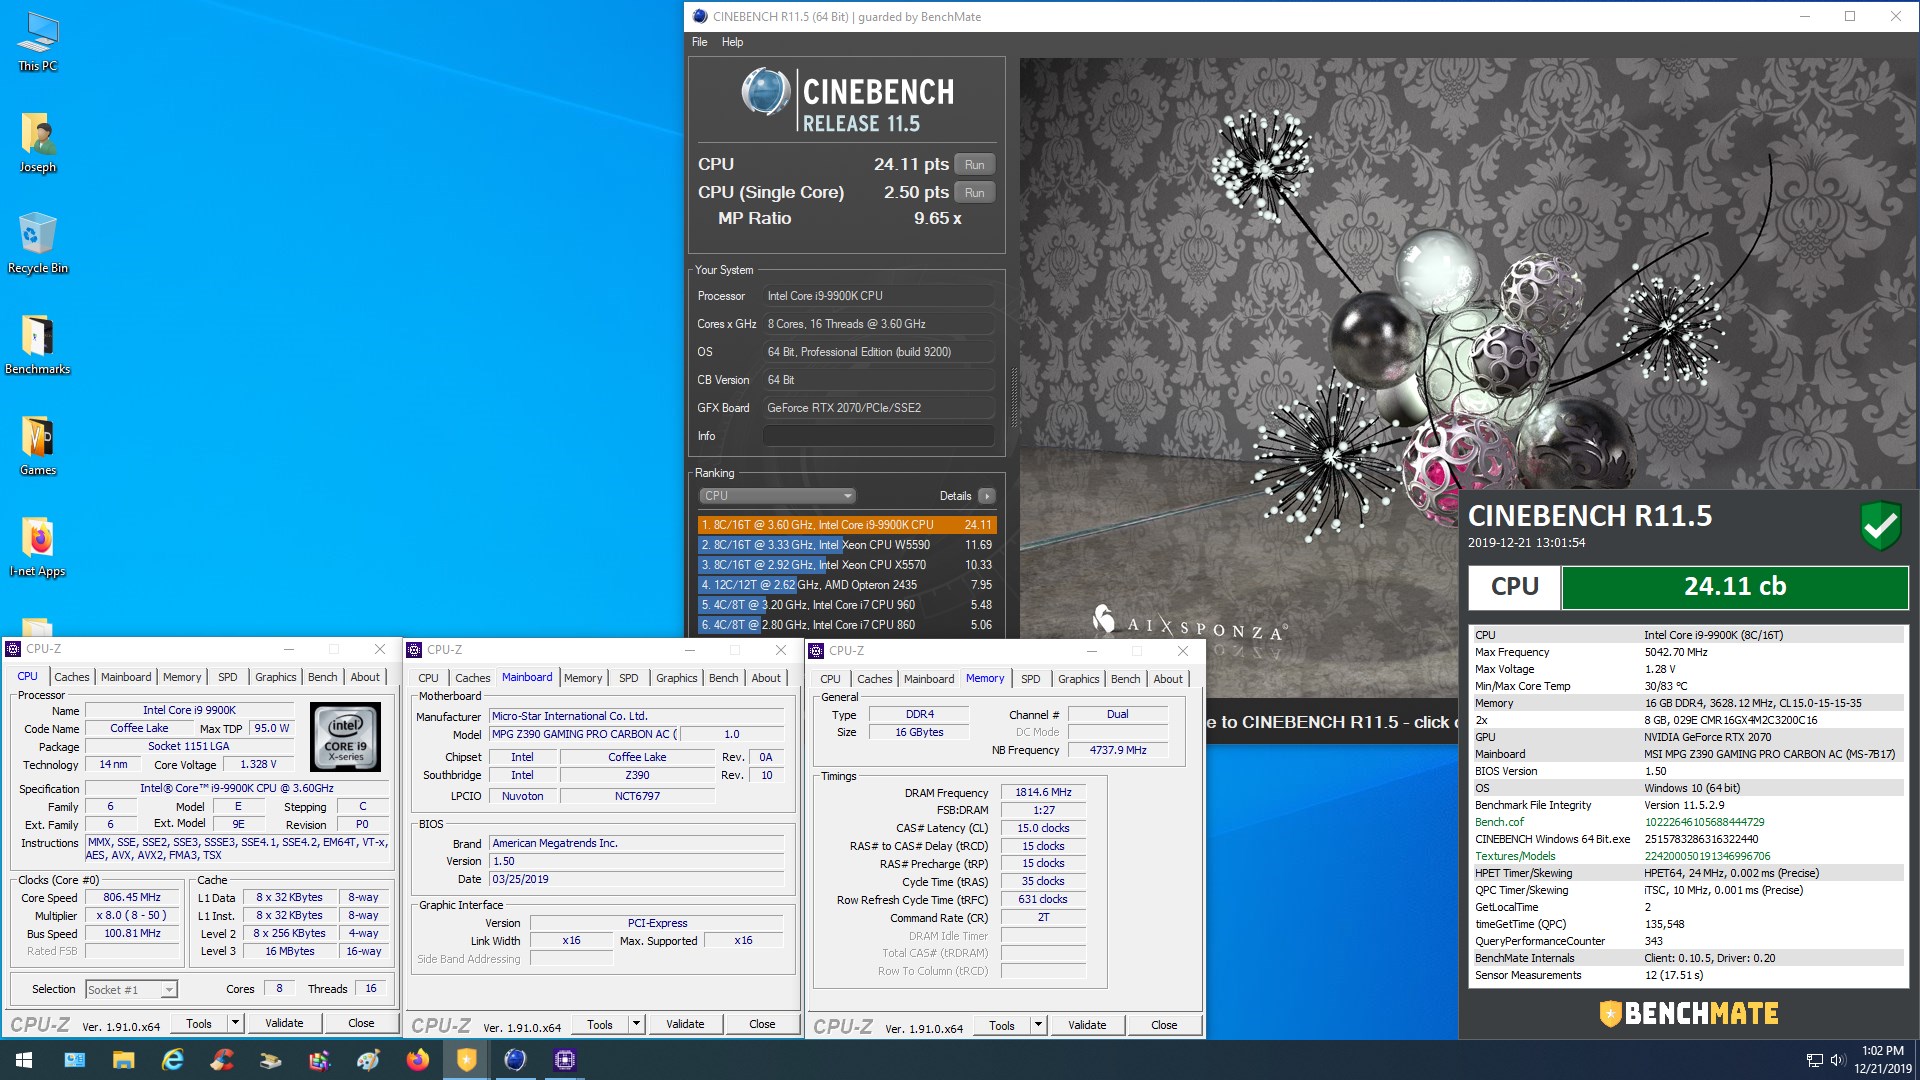Open File Explorer from the taskbar
1920x1080 pixels.
123,1060
